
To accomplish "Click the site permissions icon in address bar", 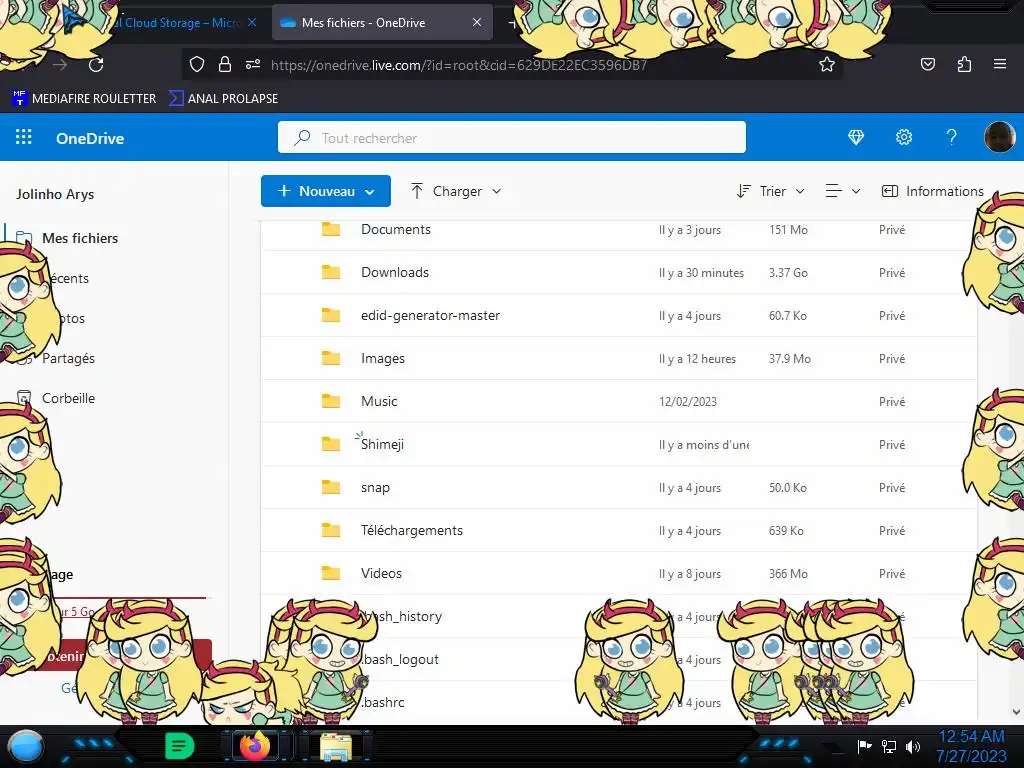I will [x=253, y=65].
